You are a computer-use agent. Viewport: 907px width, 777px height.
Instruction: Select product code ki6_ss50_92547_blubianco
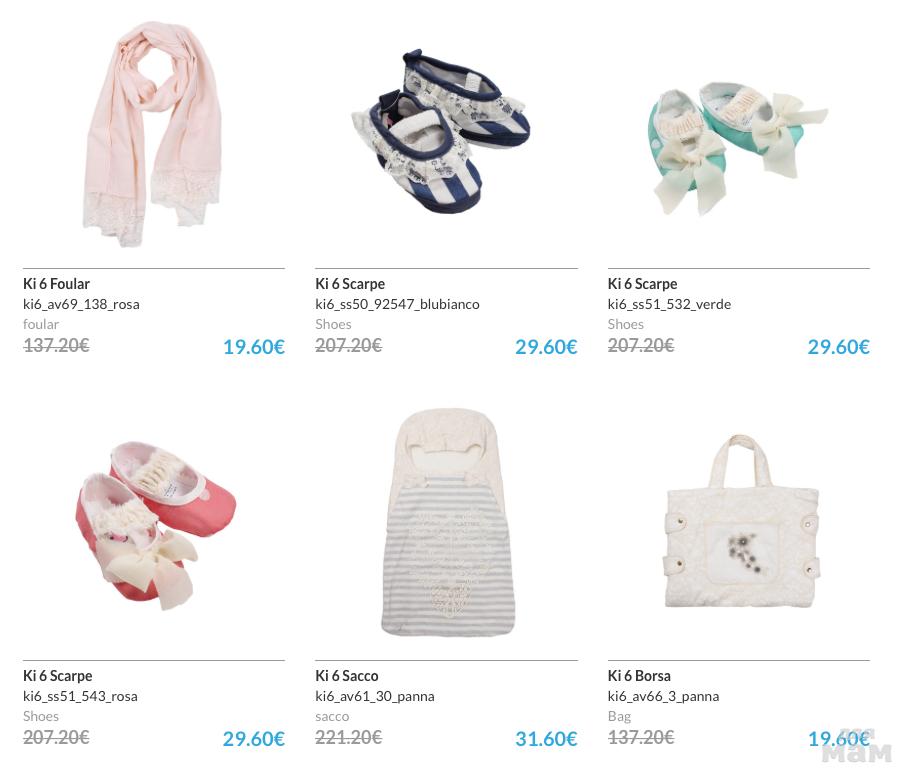[x=397, y=304]
